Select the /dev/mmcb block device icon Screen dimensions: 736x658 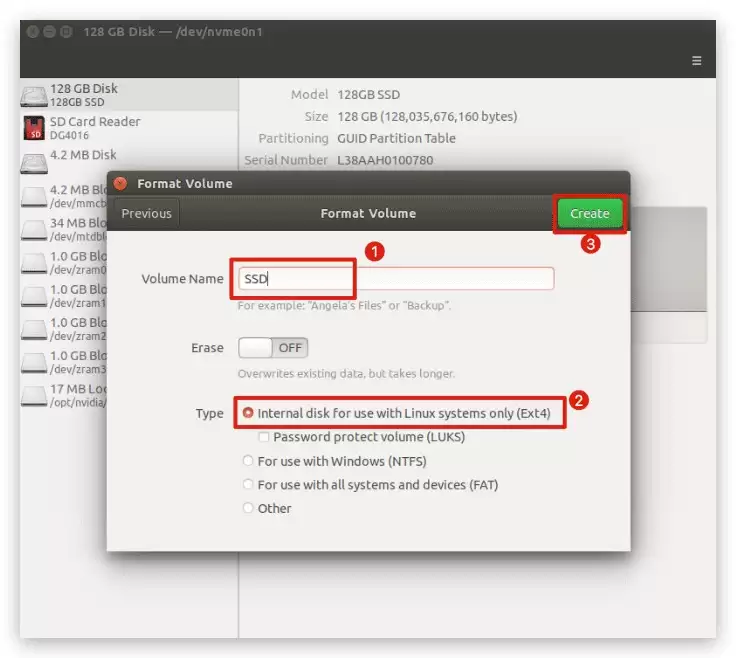point(34,197)
